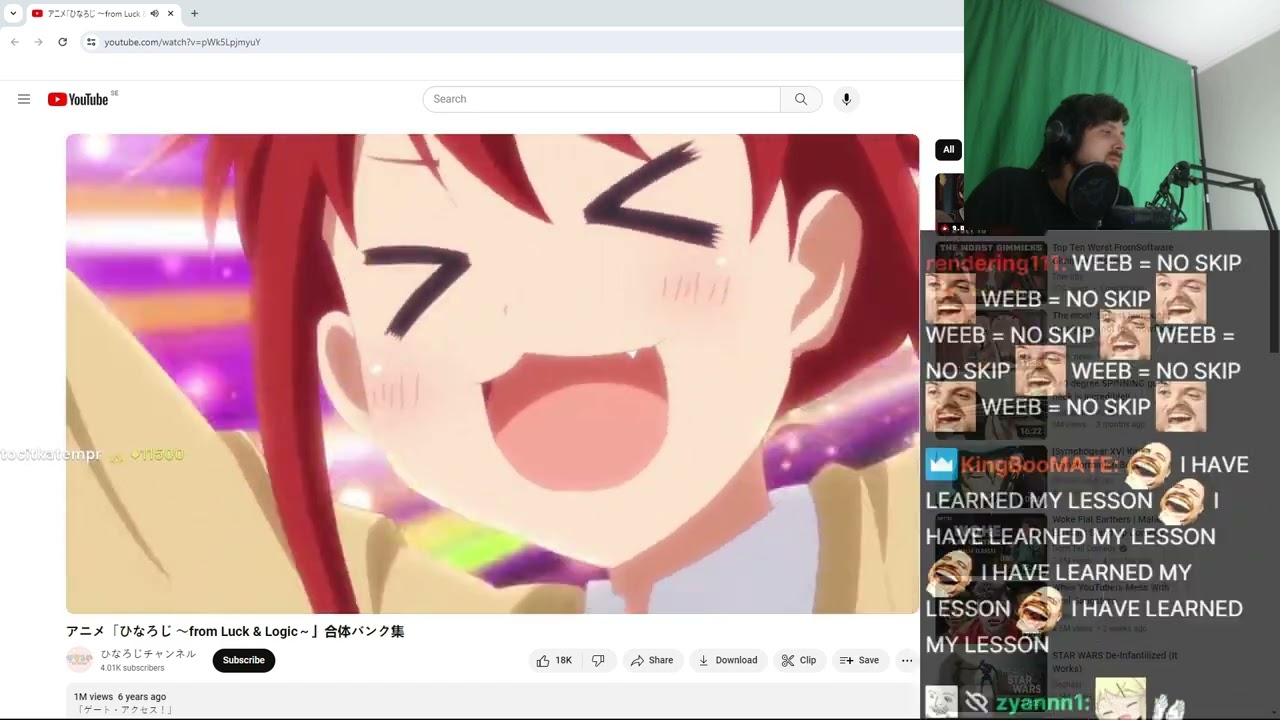Open more actions three-dot menu
Image resolution: width=1280 pixels, height=720 pixels.
pyautogui.click(x=907, y=660)
